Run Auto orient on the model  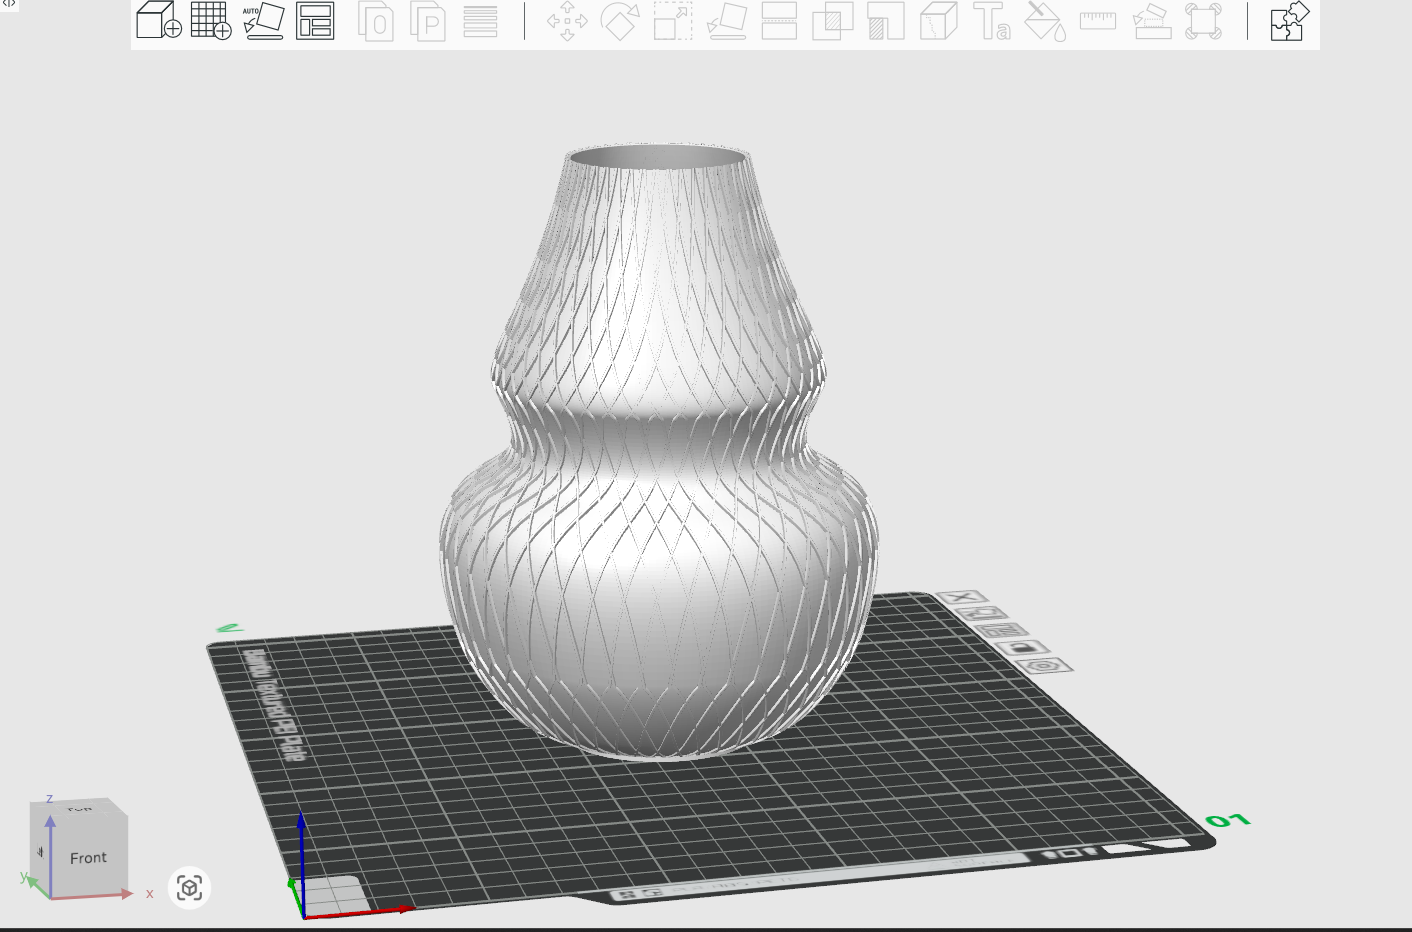pos(264,21)
